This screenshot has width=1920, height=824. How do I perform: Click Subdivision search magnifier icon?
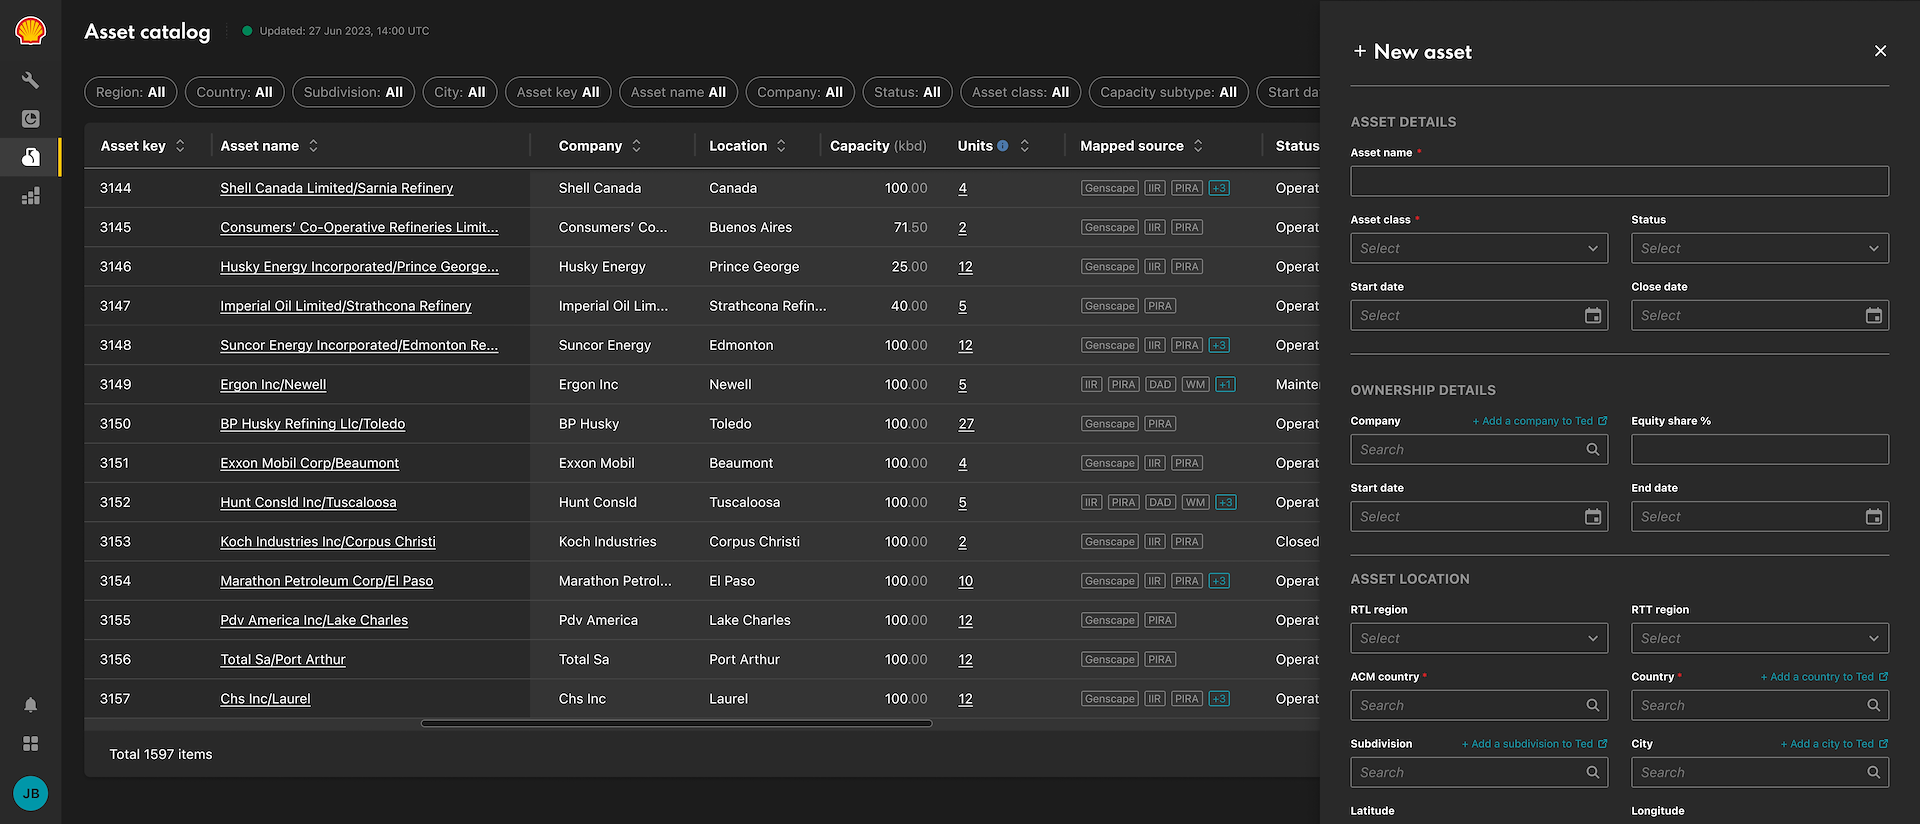(x=1593, y=773)
